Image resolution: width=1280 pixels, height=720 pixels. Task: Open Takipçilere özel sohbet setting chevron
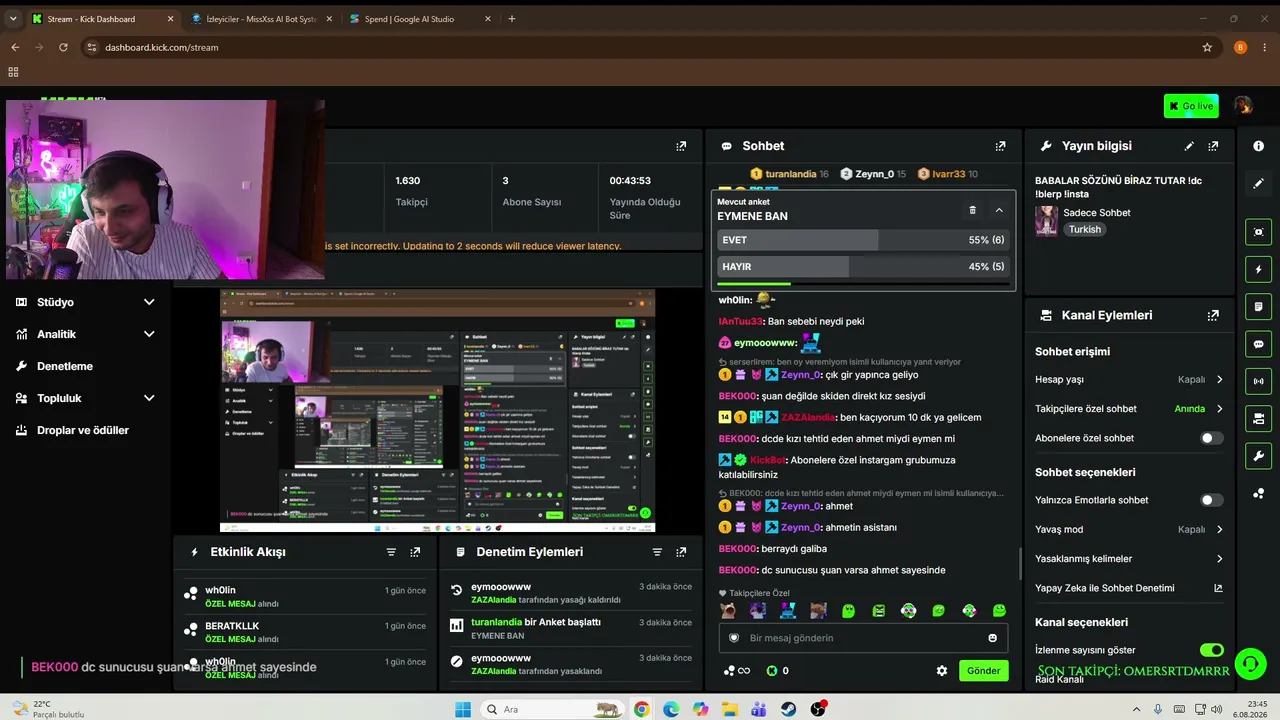[x=1219, y=409]
